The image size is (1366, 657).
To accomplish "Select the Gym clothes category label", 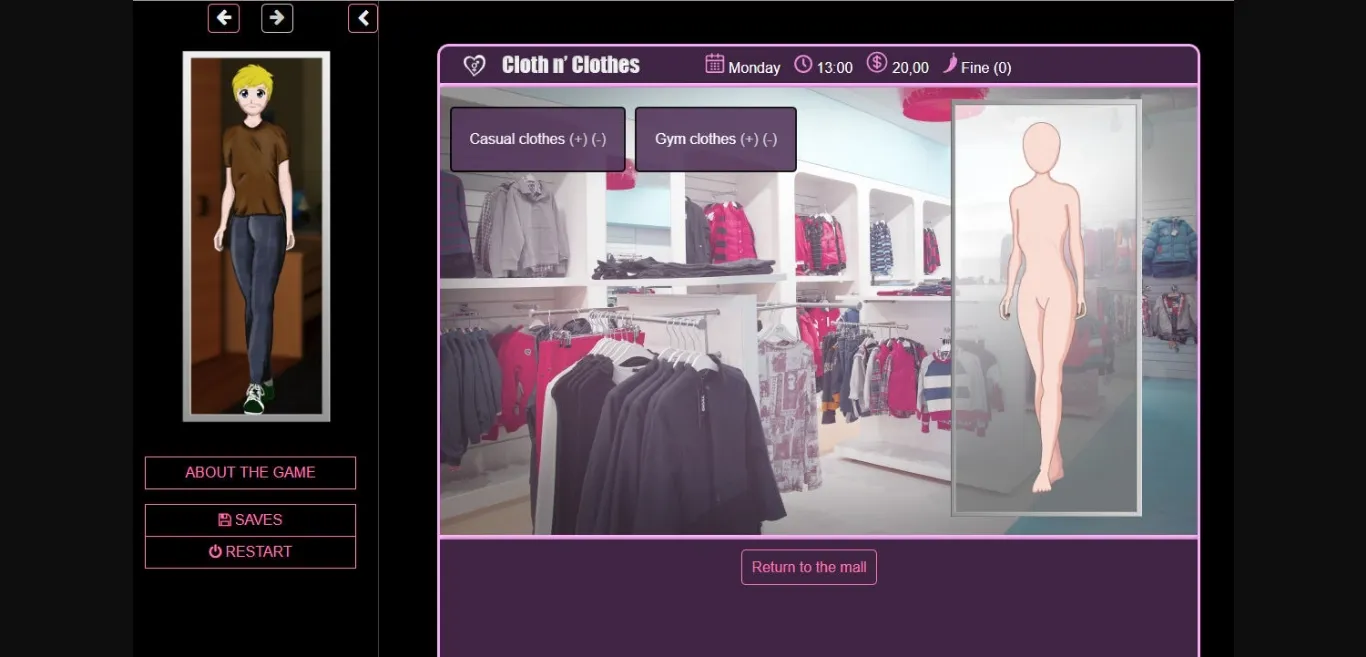I will click(695, 139).
